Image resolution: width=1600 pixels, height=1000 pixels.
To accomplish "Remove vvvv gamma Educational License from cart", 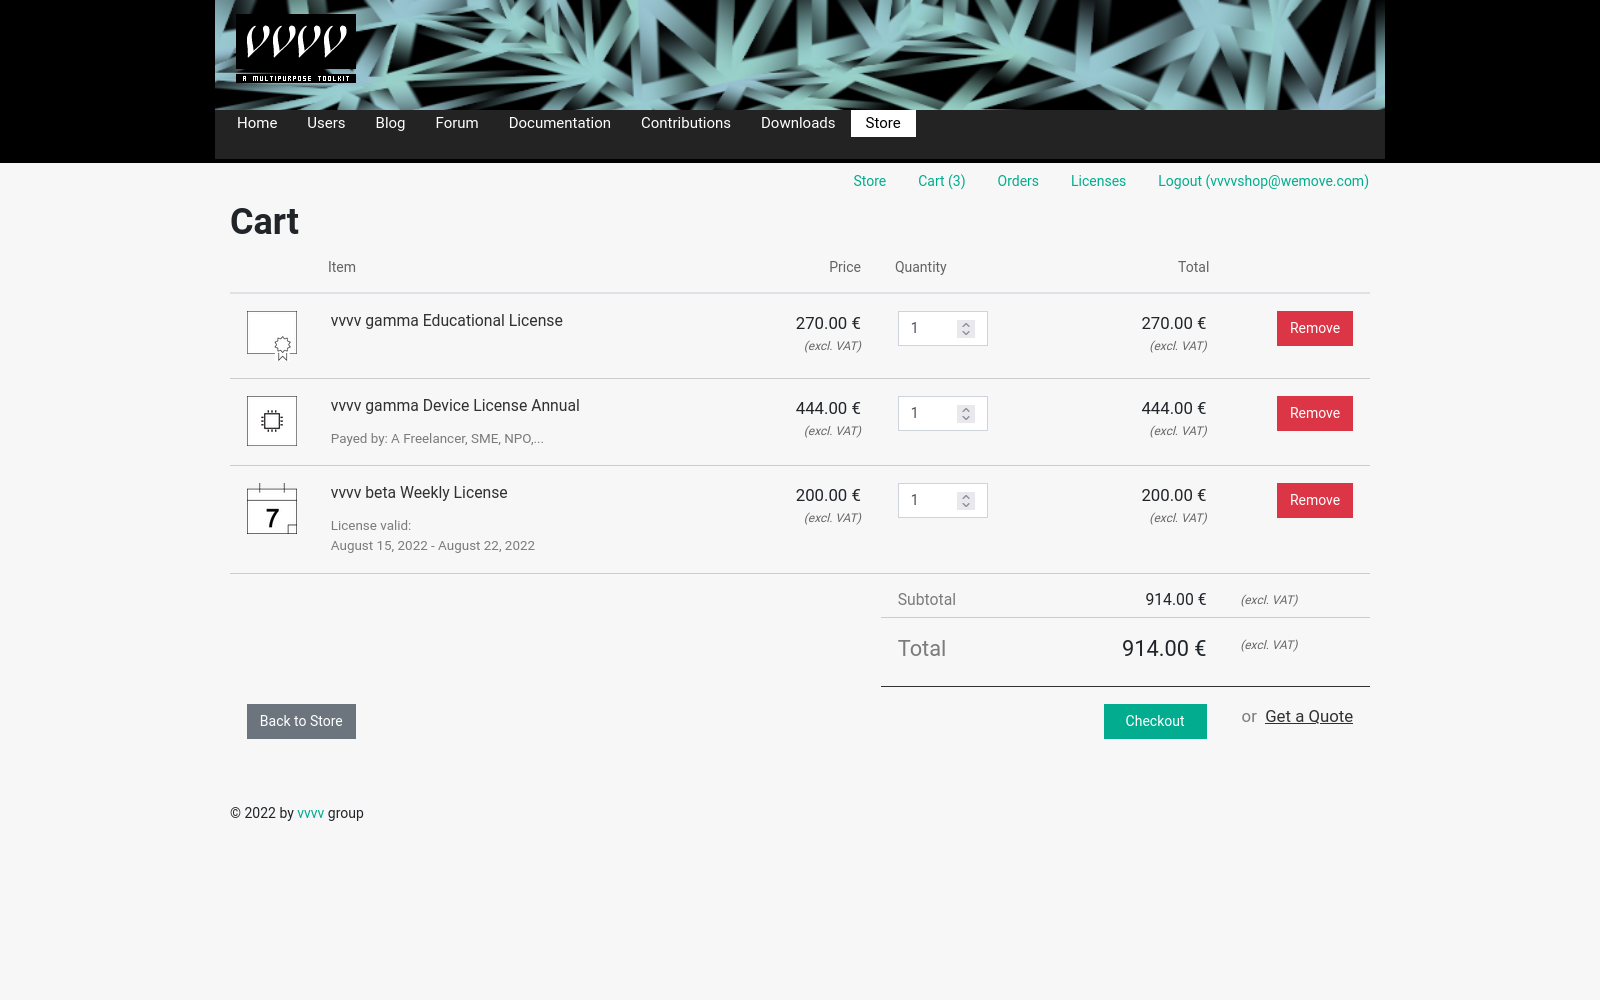I will point(1314,328).
